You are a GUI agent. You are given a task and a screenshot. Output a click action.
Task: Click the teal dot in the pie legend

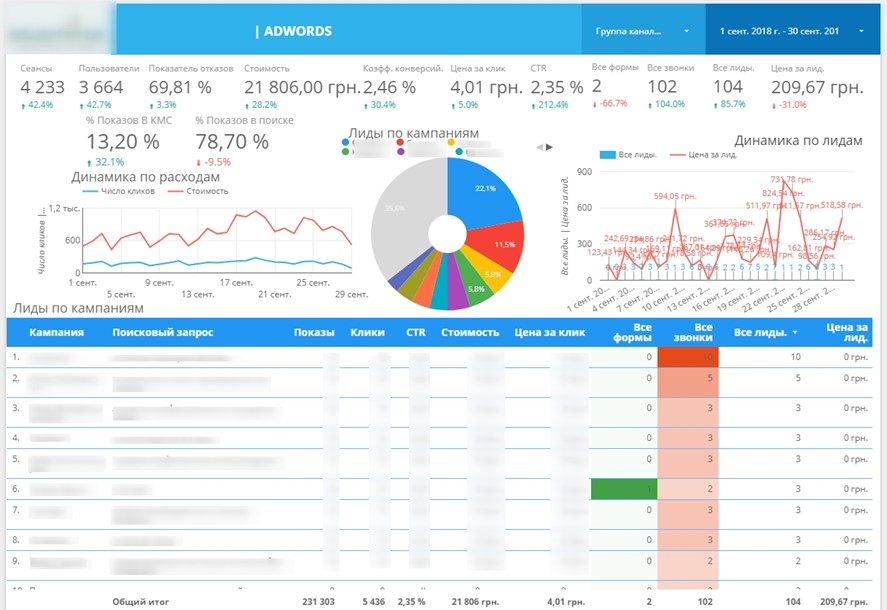pyautogui.click(x=459, y=152)
